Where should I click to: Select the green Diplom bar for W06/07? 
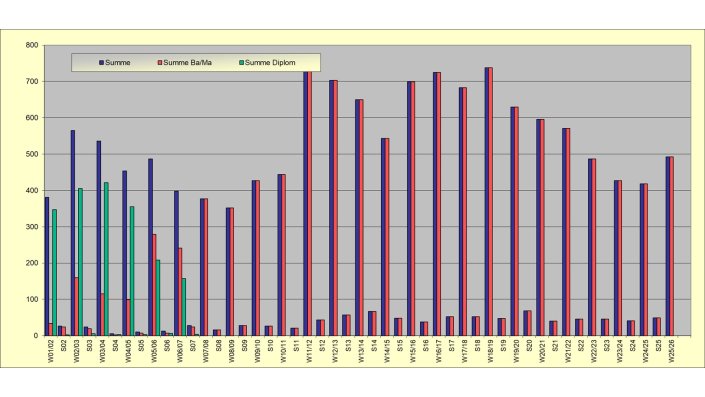184,307
